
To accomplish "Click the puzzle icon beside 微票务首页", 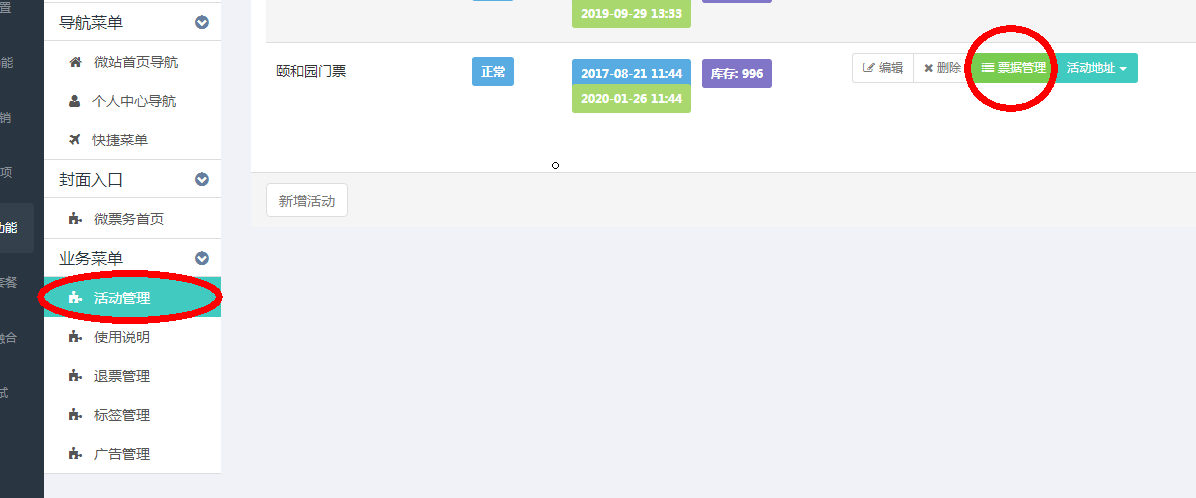I will coord(75,219).
